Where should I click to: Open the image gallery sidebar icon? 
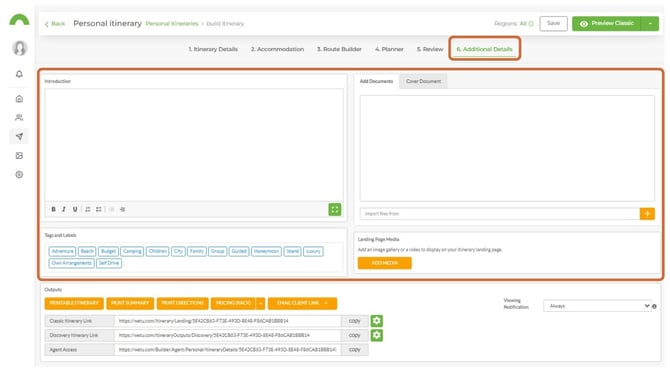click(x=19, y=156)
